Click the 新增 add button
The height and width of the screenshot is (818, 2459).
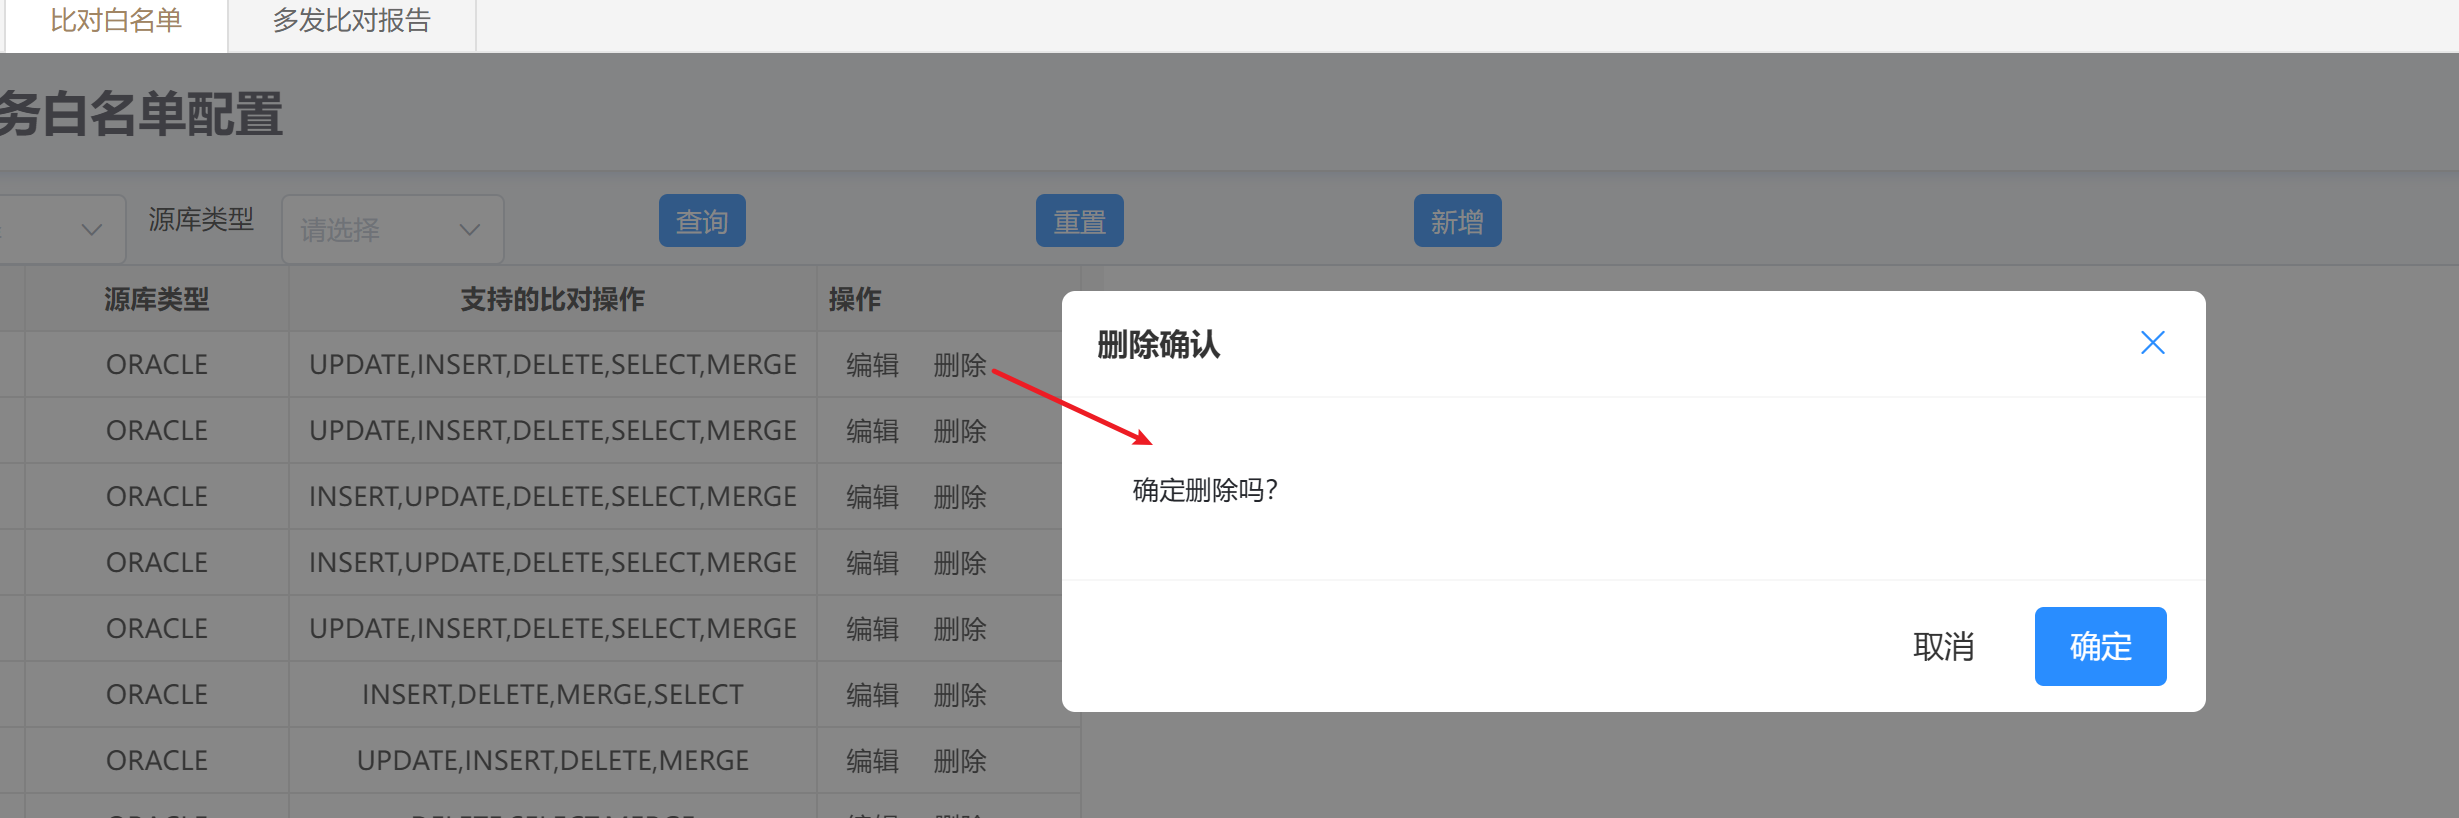click(1456, 221)
